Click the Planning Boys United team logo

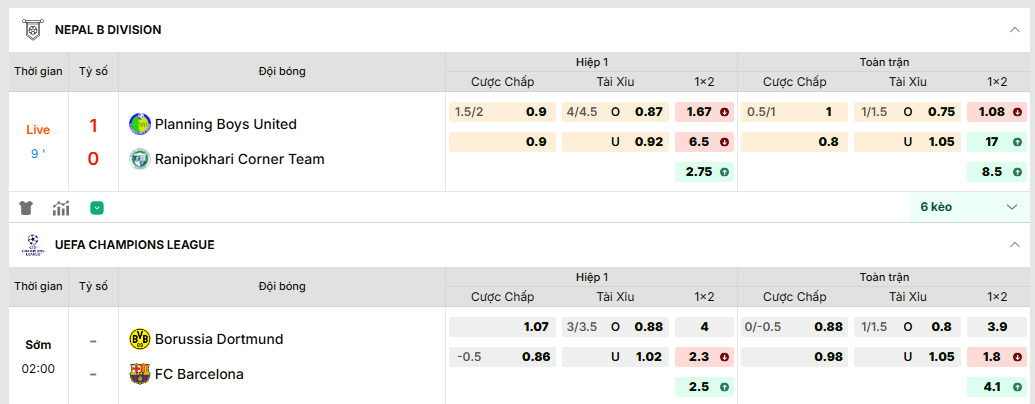coord(139,124)
